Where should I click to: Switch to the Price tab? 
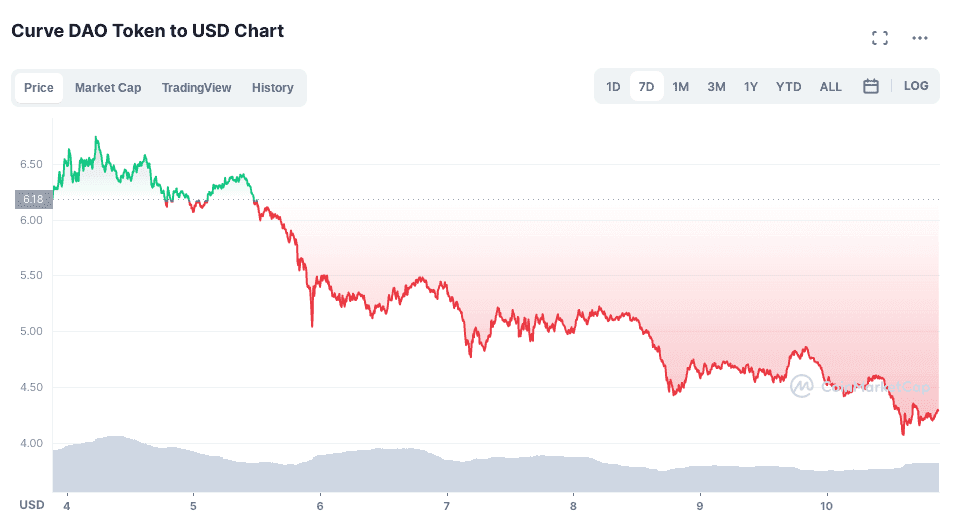(39, 88)
